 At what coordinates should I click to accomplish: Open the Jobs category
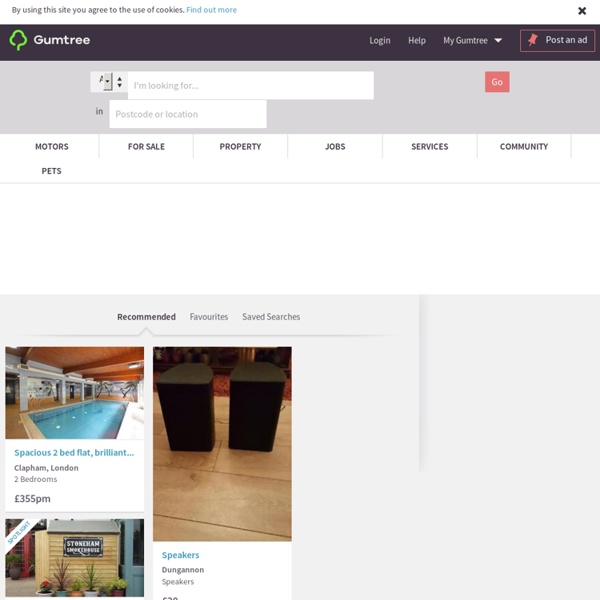tap(335, 147)
